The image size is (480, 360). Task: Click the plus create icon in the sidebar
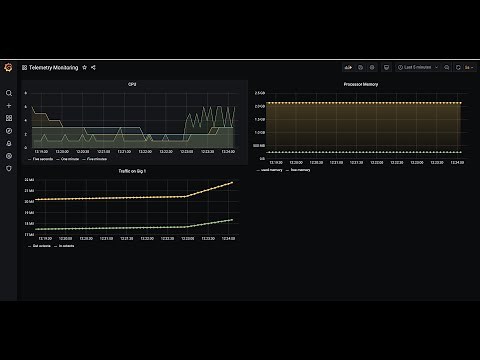9,106
